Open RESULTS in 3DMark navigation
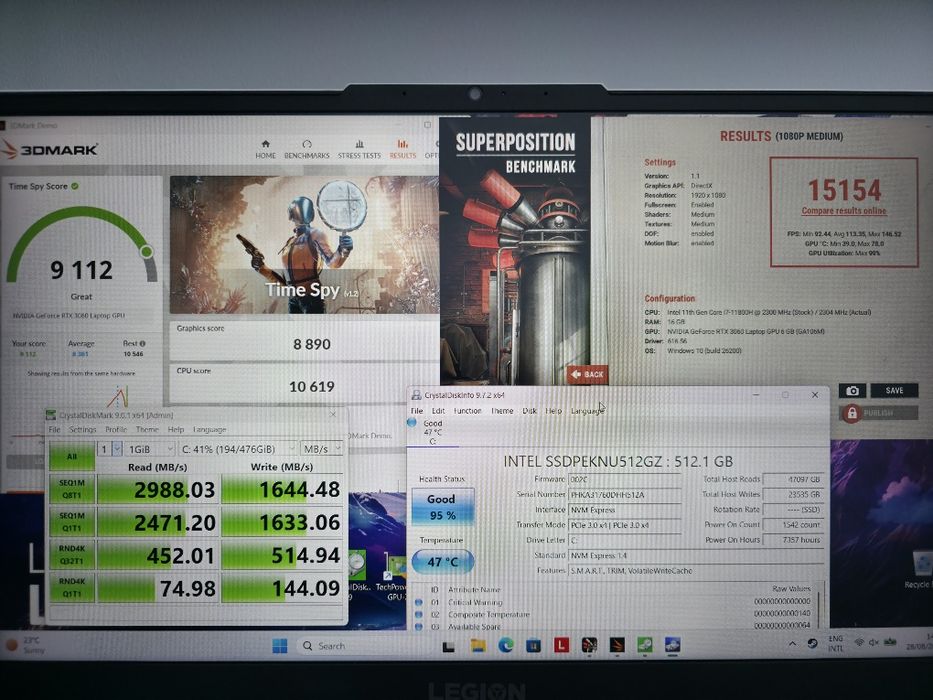This screenshot has height=700, width=933. point(403,149)
